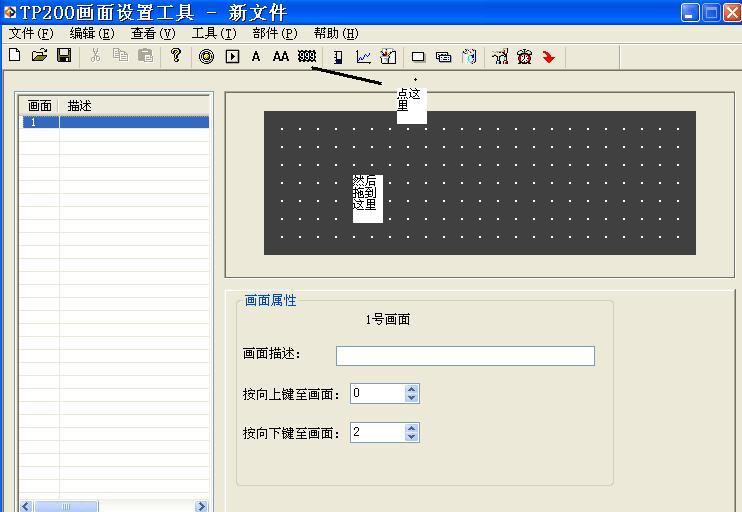Viewport: 742px width, 512px height.
Task: Click the question mark help icon
Action: pos(176,56)
